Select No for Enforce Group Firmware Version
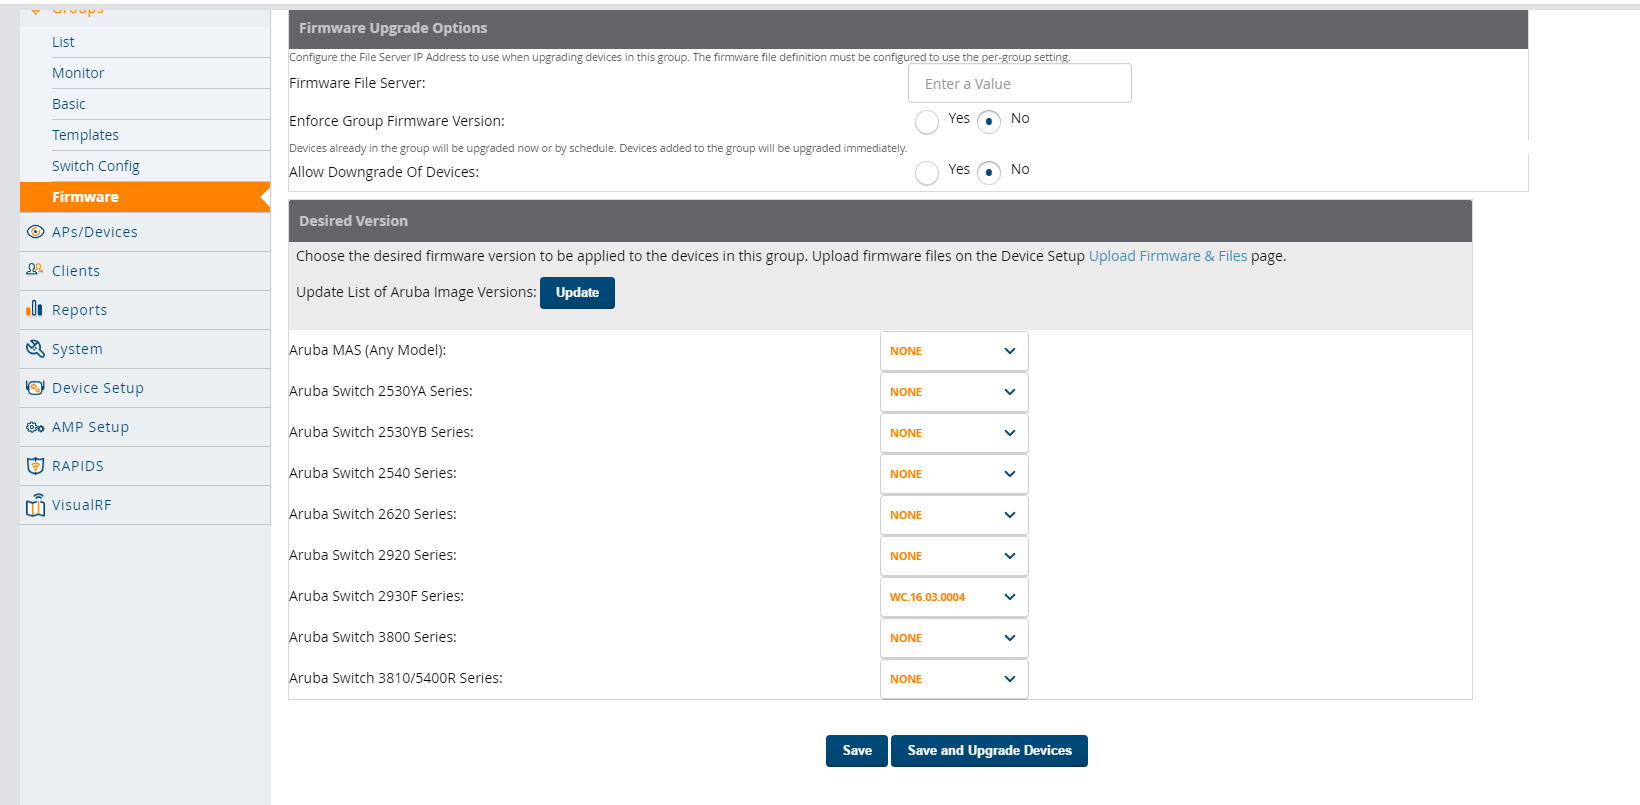The width and height of the screenshot is (1640, 805). click(x=989, y=122)
